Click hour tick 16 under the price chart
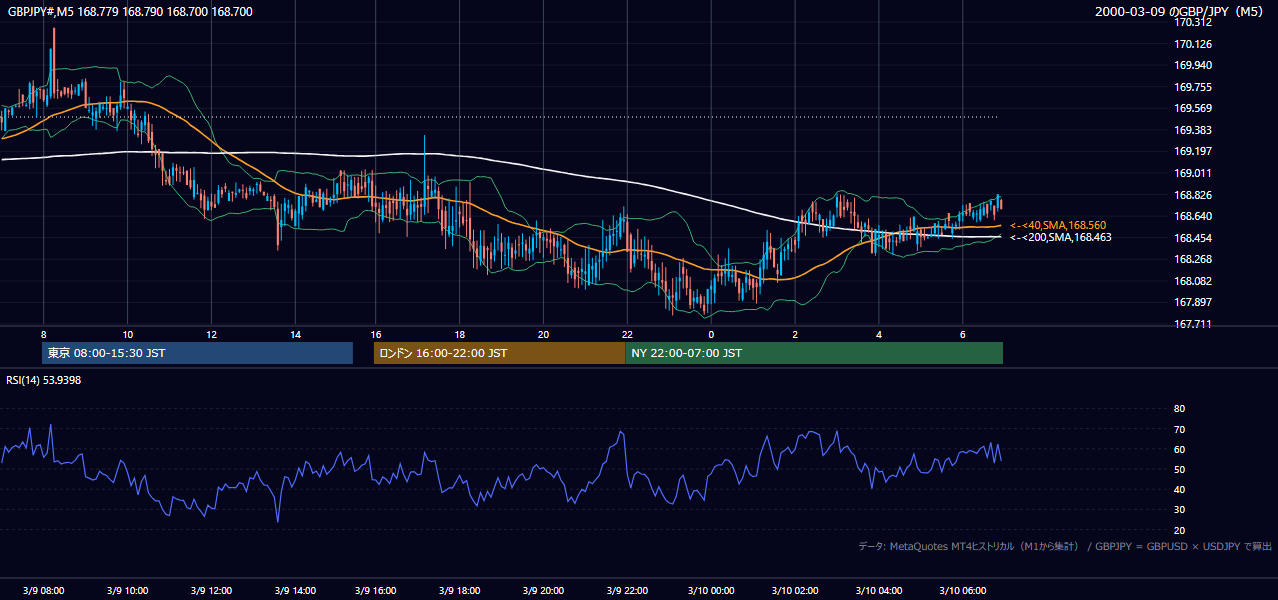Screen dimensions: 1278x600 pyautogui.click(x=376, y=334)
